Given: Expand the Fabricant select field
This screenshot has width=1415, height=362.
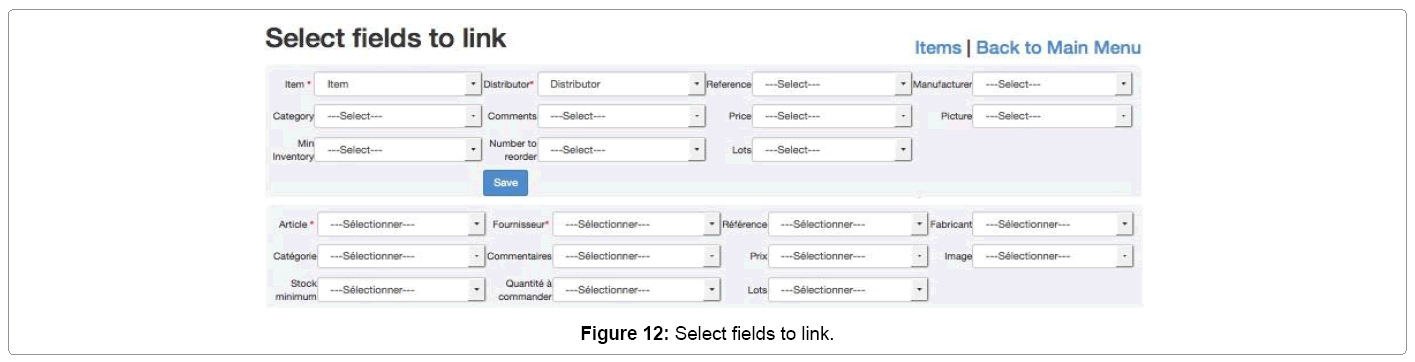Looking at the screenshot, I should coord(1053,225).
